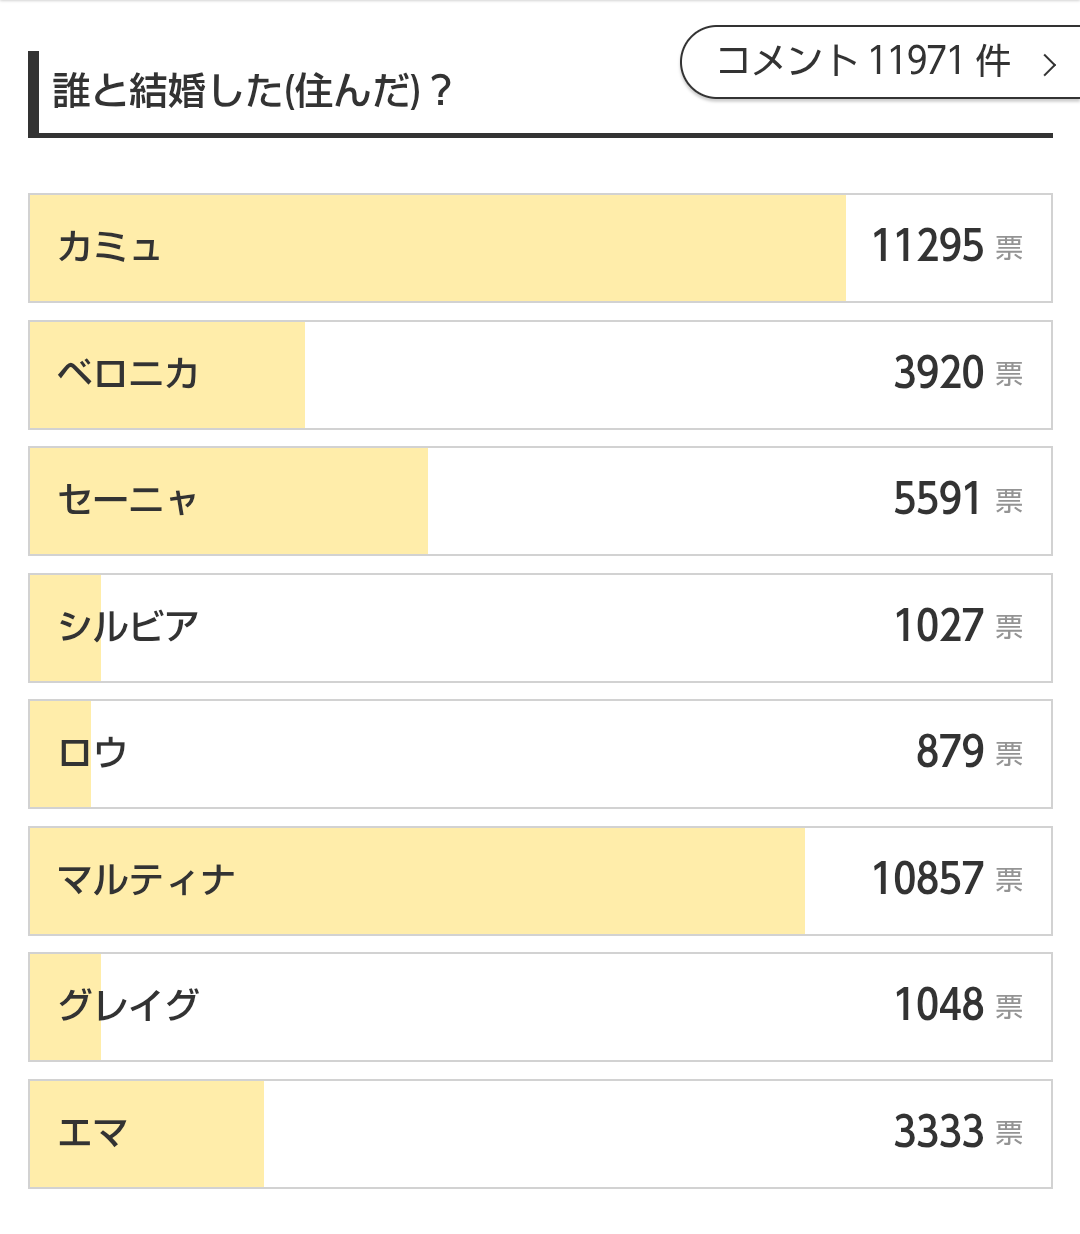Open the コメント 11971 件 comments button
Screen dimensions: 1080x1234
(x=864, y=62)
